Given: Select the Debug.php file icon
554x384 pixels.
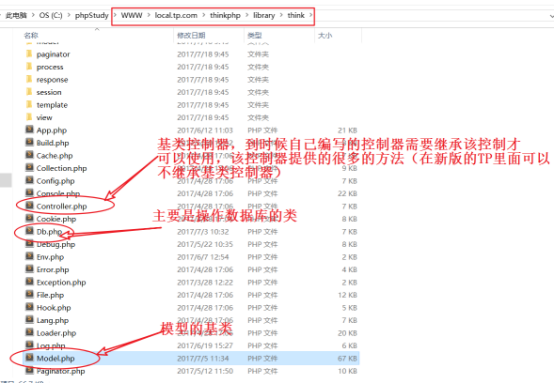Looking at the screenshot, I should point(30,244).
